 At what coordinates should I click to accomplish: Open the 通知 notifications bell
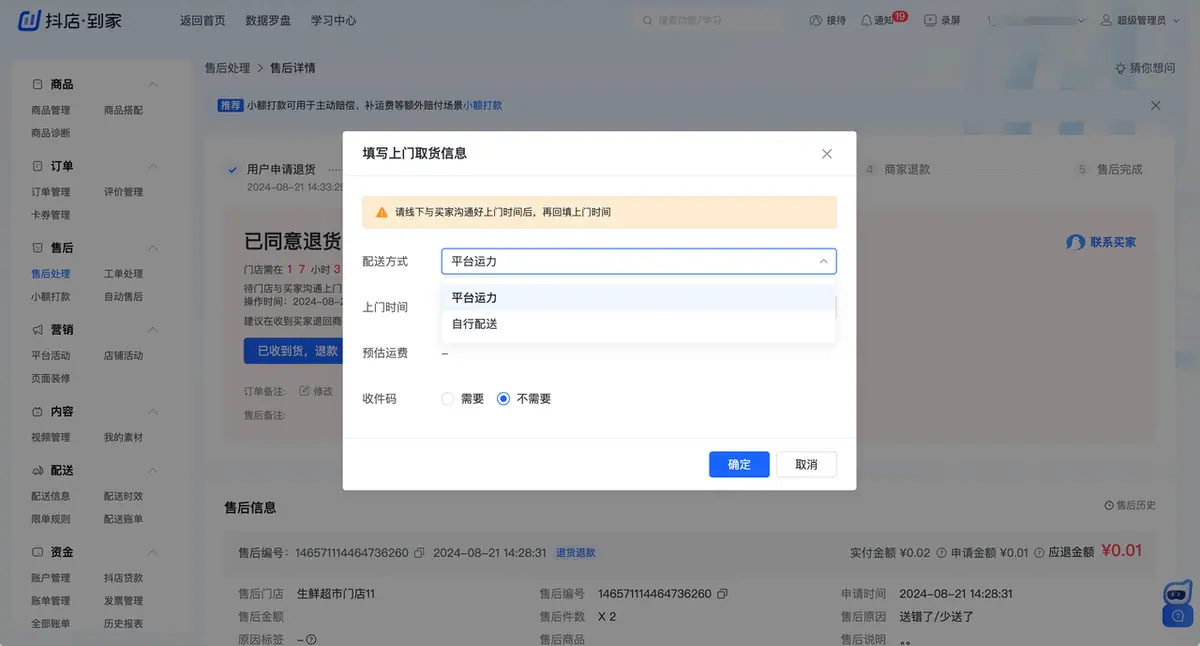[866, 20]
